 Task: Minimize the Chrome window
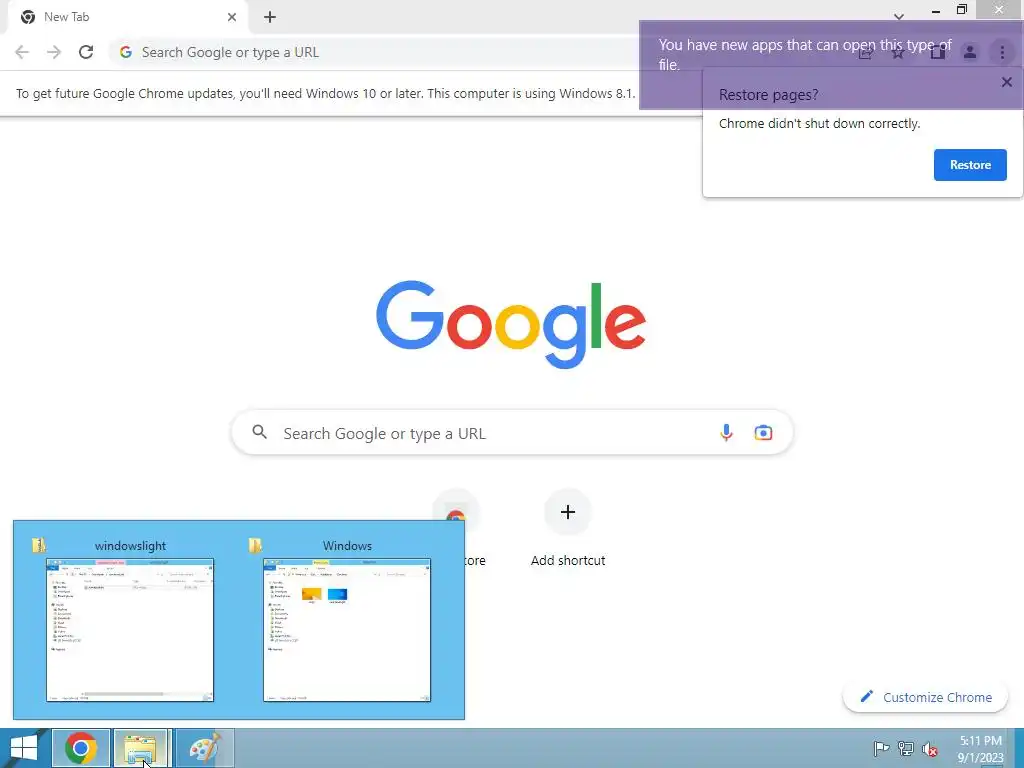[935, 10]
